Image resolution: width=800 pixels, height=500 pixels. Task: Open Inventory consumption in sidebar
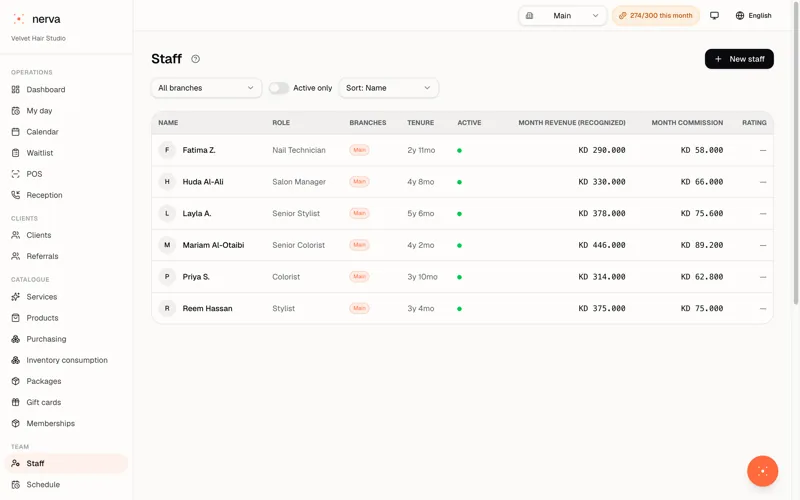coord(66,360)
